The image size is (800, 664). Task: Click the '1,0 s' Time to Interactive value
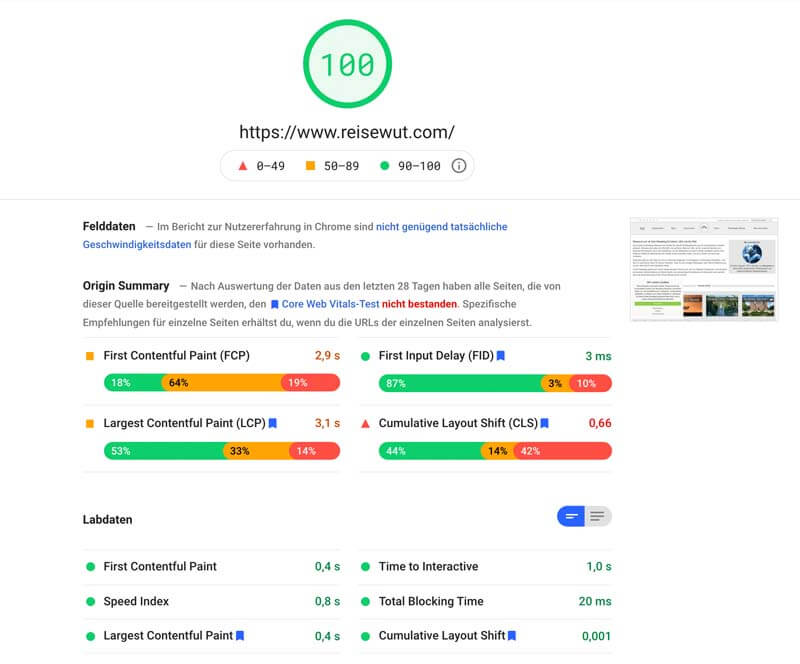click(x=599, y=567)
